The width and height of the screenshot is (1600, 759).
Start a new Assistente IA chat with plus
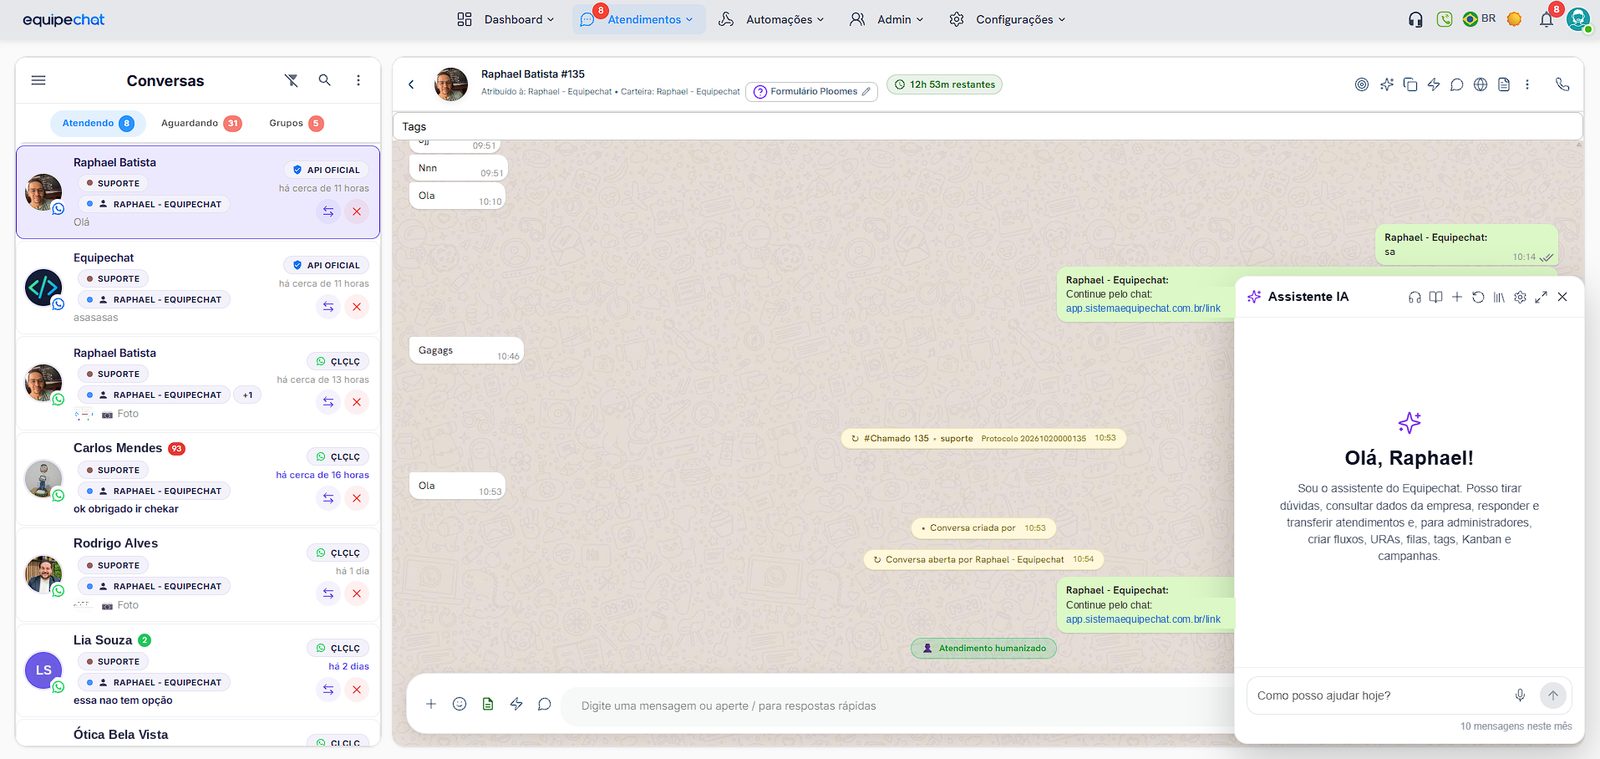pos(1457,297)
